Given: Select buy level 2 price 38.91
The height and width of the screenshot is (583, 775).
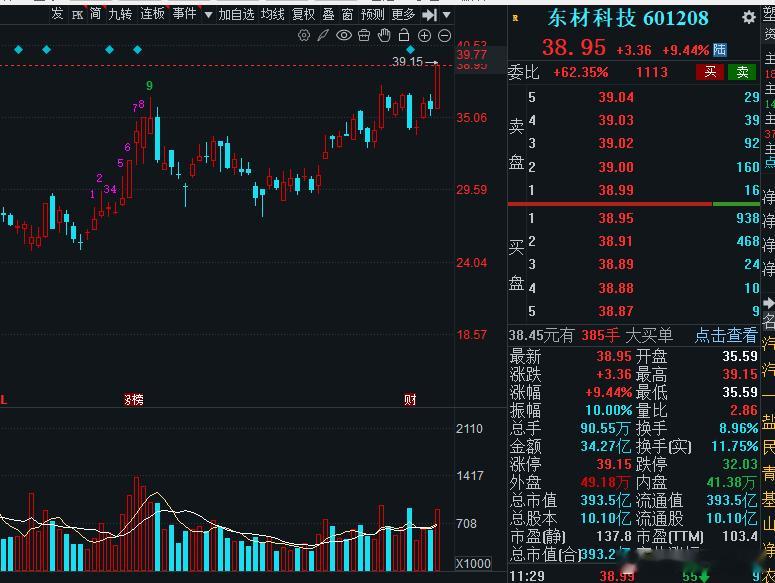Looking at the screenshot, I should pos(616,241).
